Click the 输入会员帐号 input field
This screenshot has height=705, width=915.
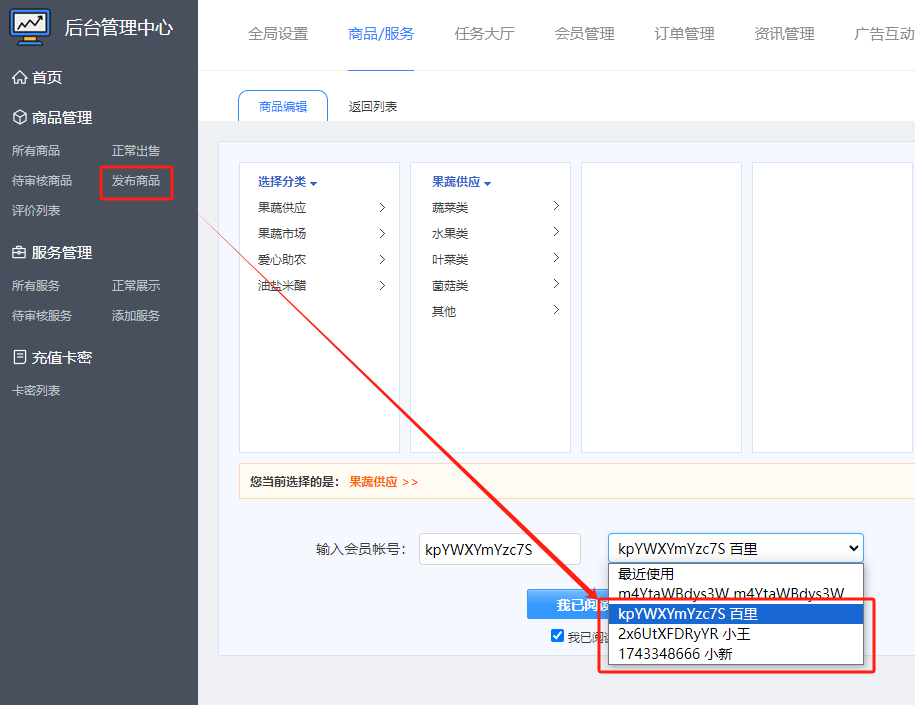(500, 549)
